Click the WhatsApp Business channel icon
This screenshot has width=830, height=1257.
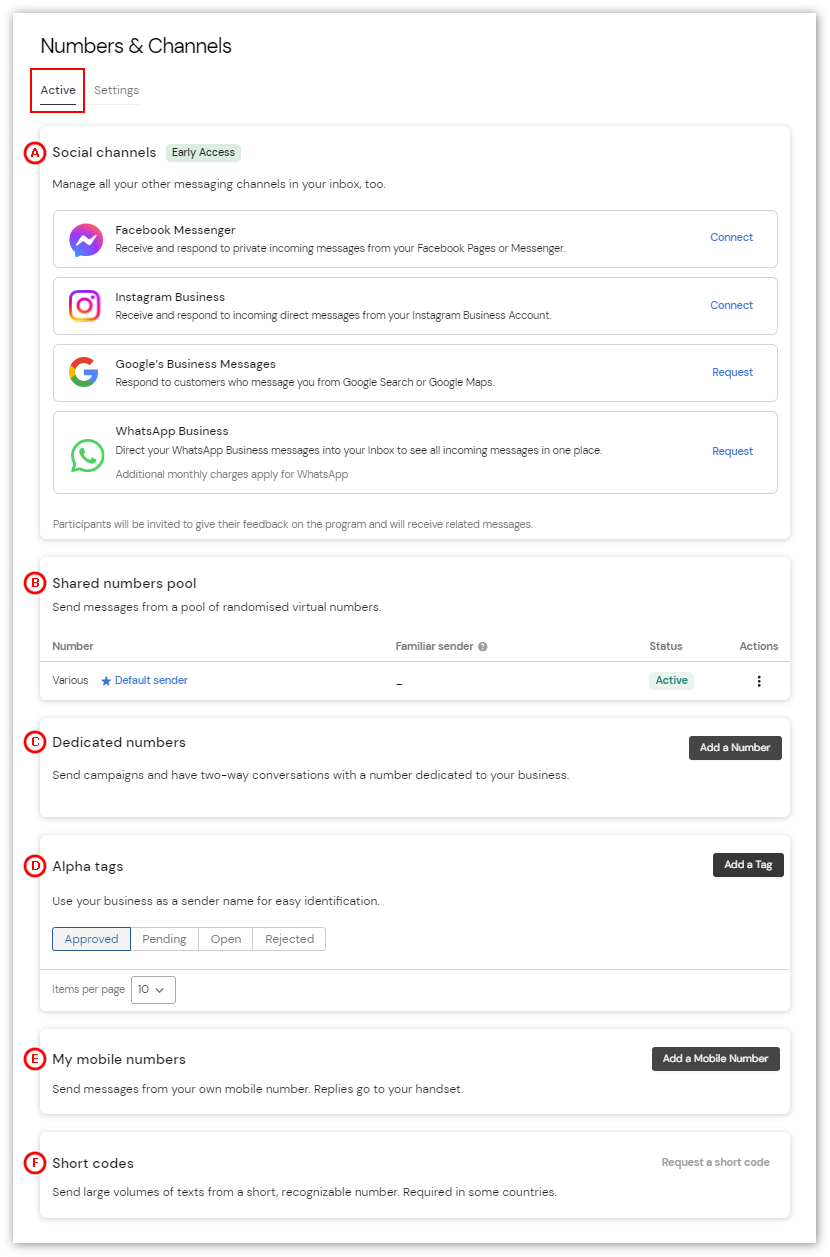86,454
